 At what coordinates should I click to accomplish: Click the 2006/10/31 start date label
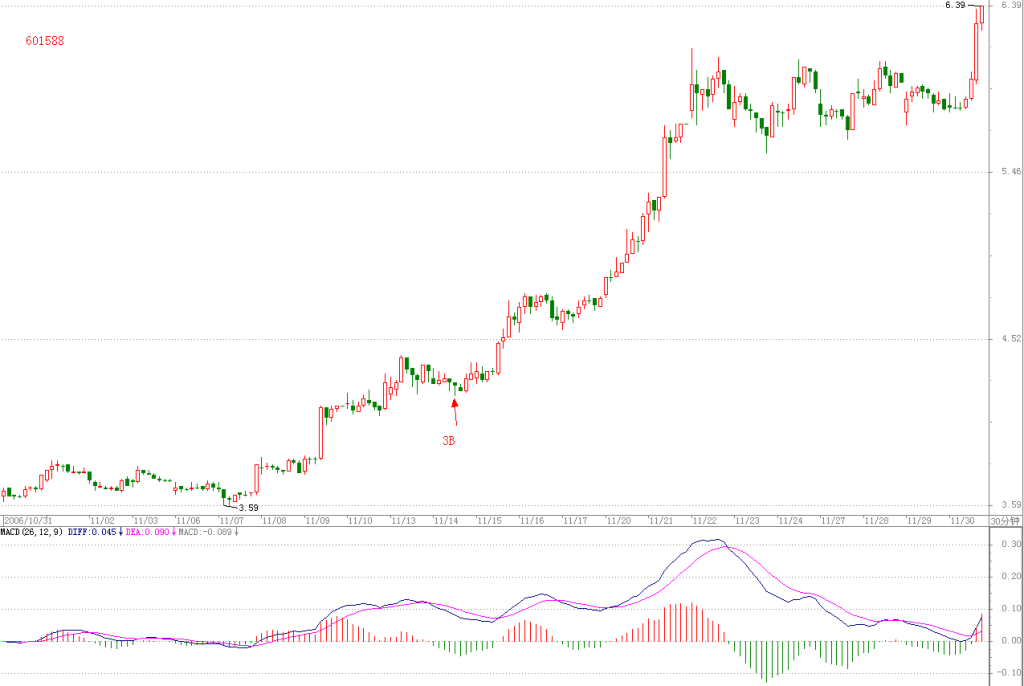pyautogui.click(x=28, y=521)
